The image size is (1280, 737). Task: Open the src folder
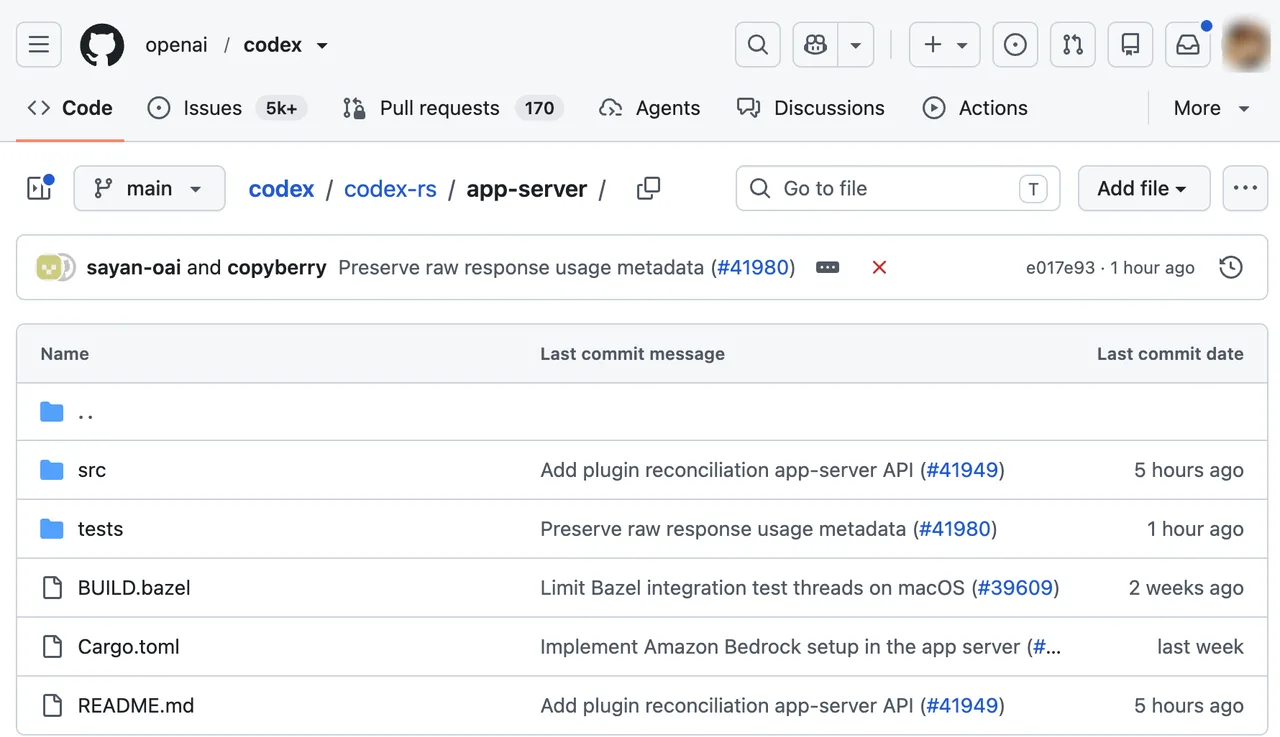(x=92, y=470)
